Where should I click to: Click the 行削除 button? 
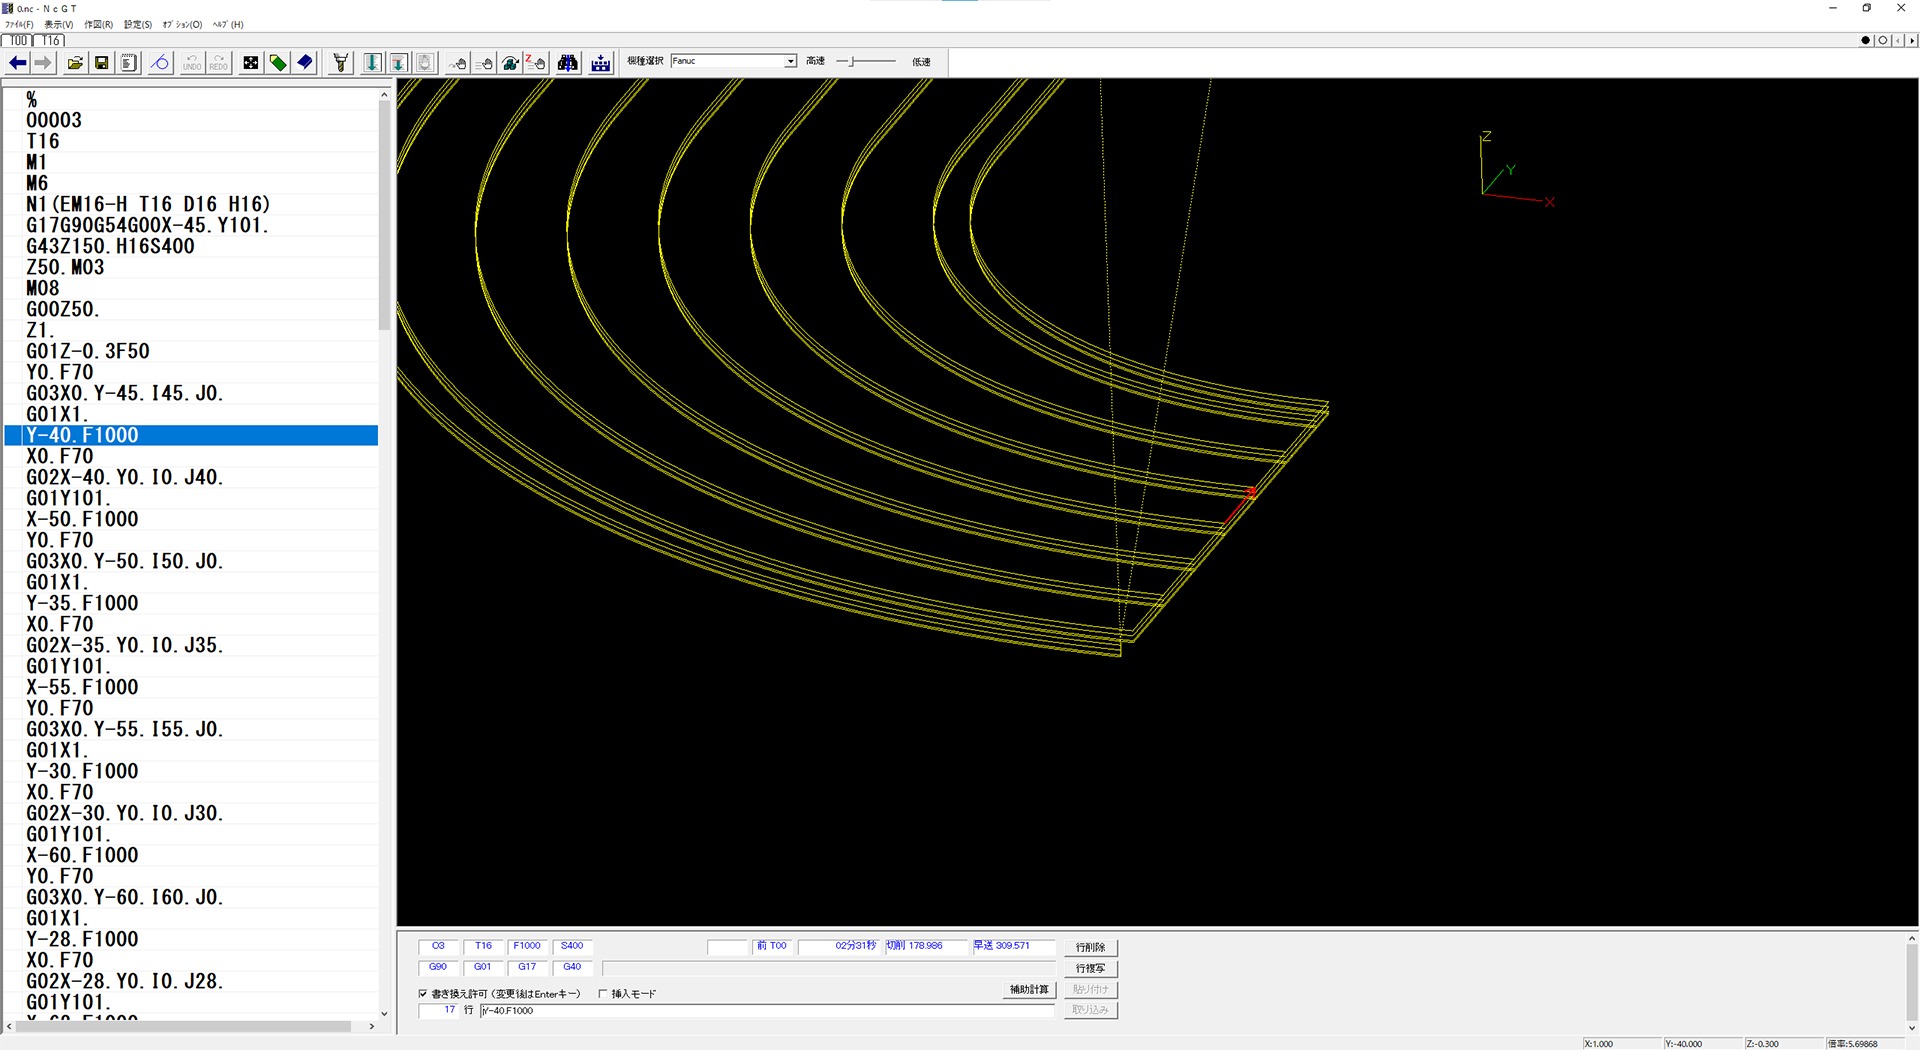point(1090,947)
